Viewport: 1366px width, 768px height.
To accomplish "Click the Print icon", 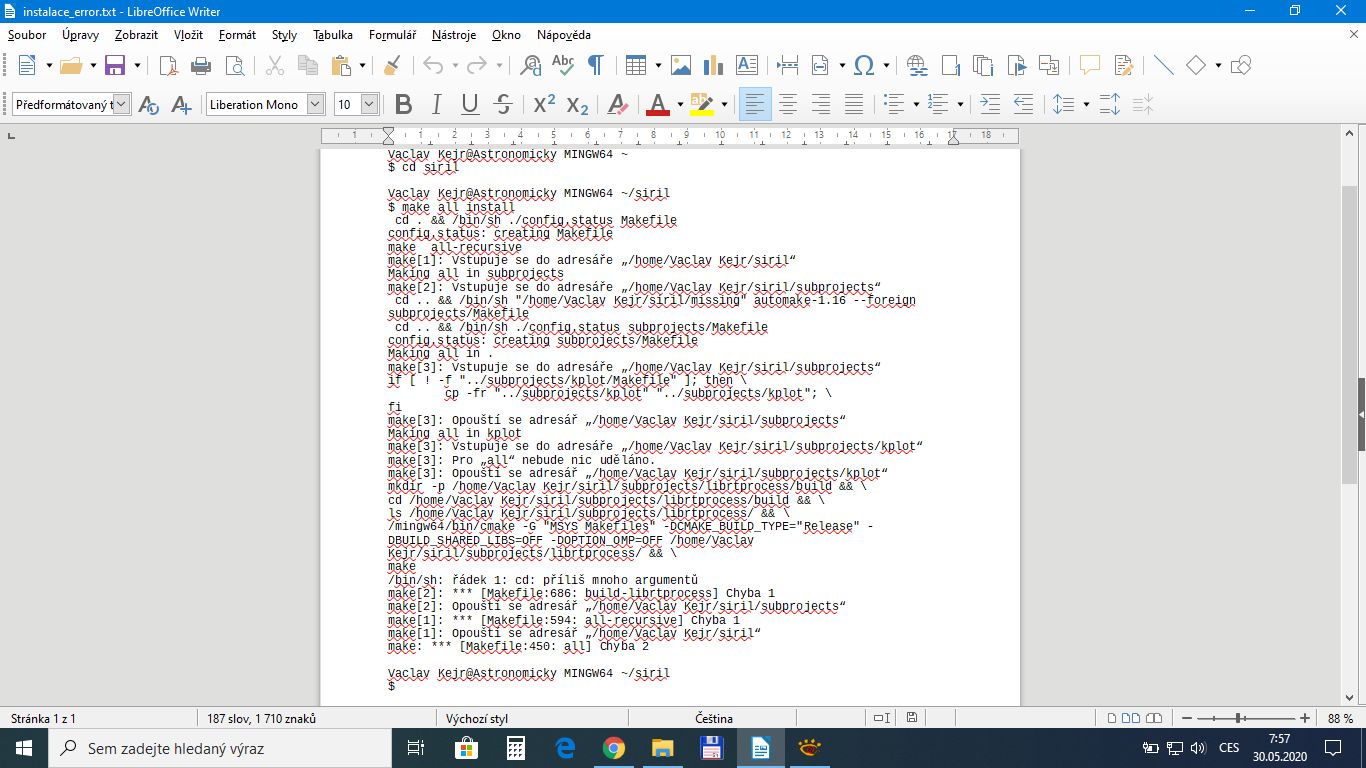I will (x=201, y=66).
